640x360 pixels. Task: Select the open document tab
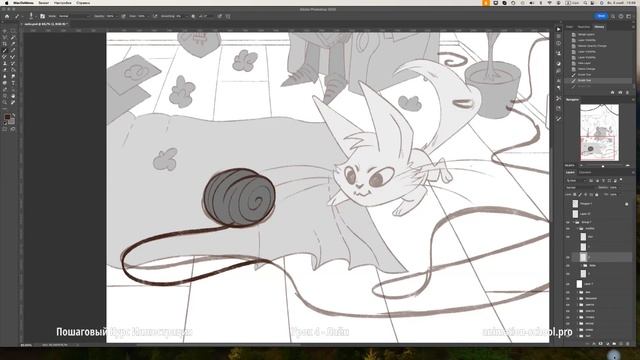45,24
